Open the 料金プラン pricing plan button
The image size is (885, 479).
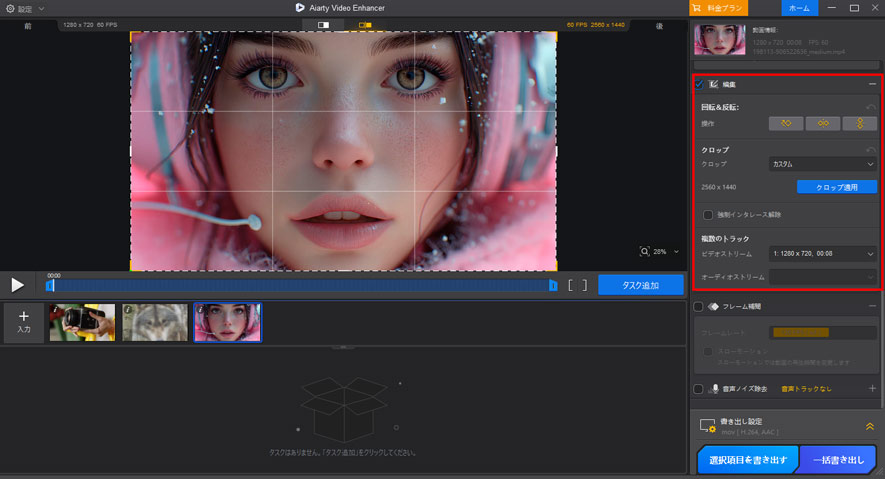click(x=718, y=8)
